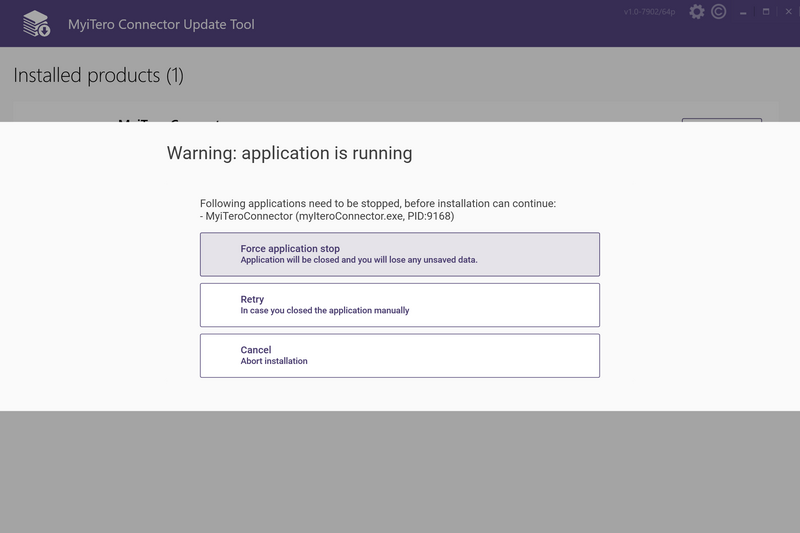
Task: Click the MyiTero Connector Update Tool logo
Action: tap(36, 23)
